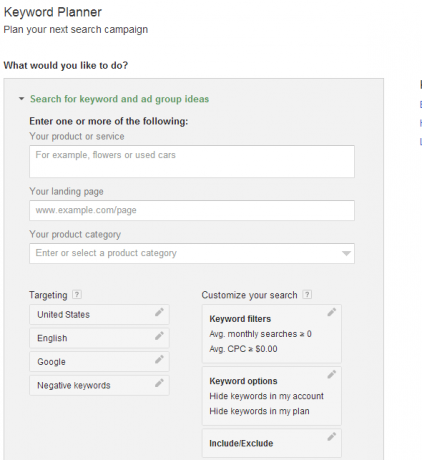
Task: Edit United States location targeting pencil
Action: (x=159, y=312)
